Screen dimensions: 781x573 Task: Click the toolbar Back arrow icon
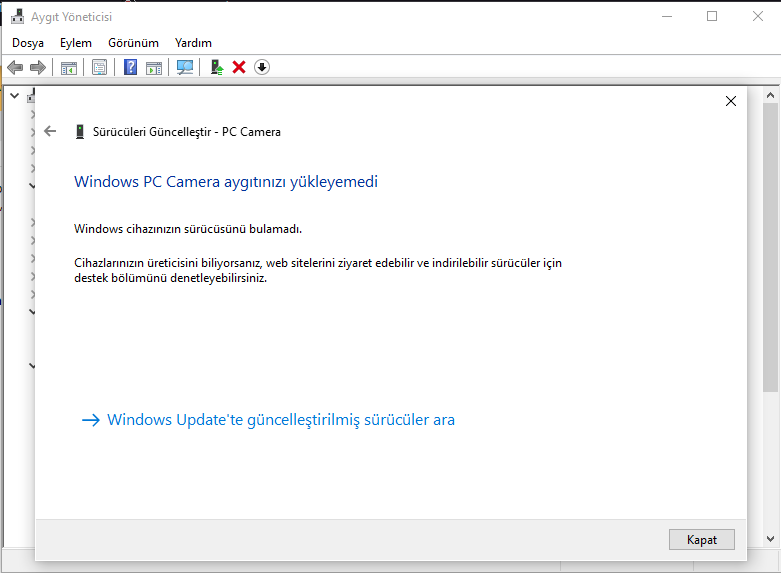click(x=15, y=67)
